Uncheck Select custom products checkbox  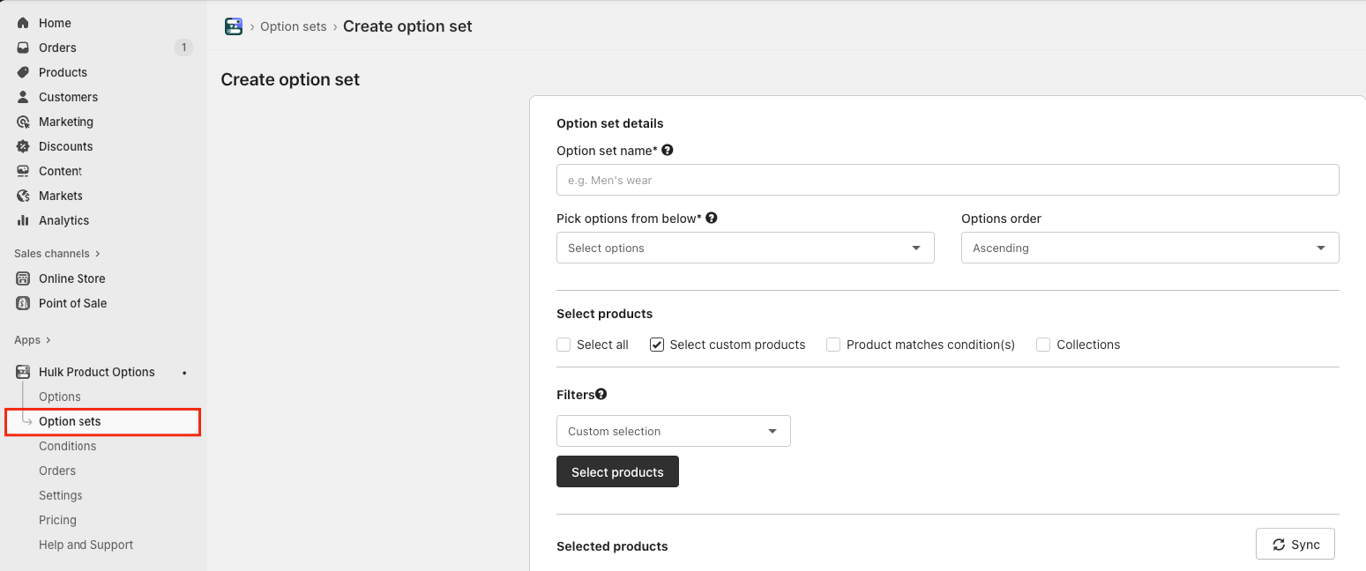pos(657,345)
